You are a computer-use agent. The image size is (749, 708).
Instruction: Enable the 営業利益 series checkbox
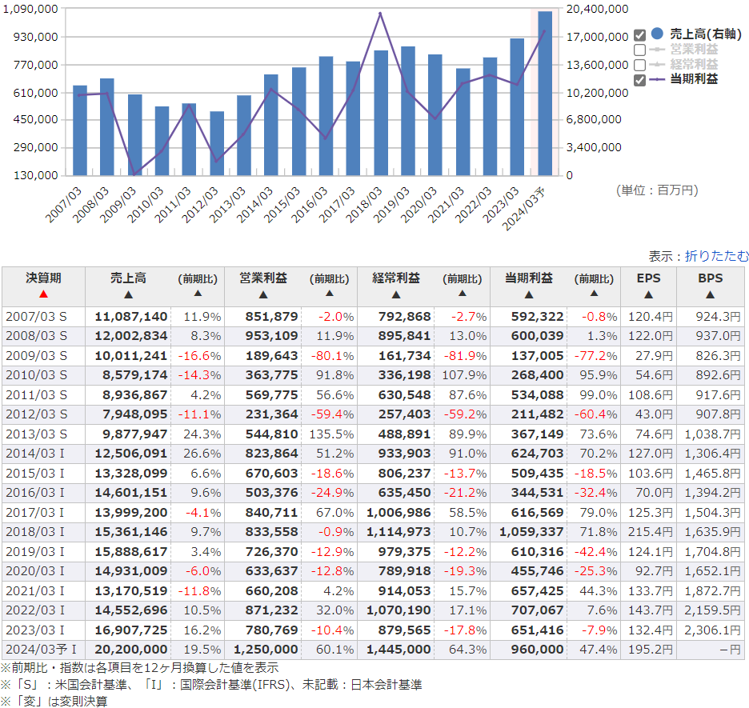click(x=640, y=50)
